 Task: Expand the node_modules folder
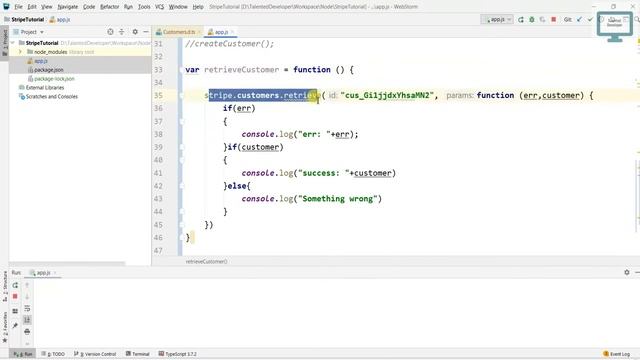20,52
